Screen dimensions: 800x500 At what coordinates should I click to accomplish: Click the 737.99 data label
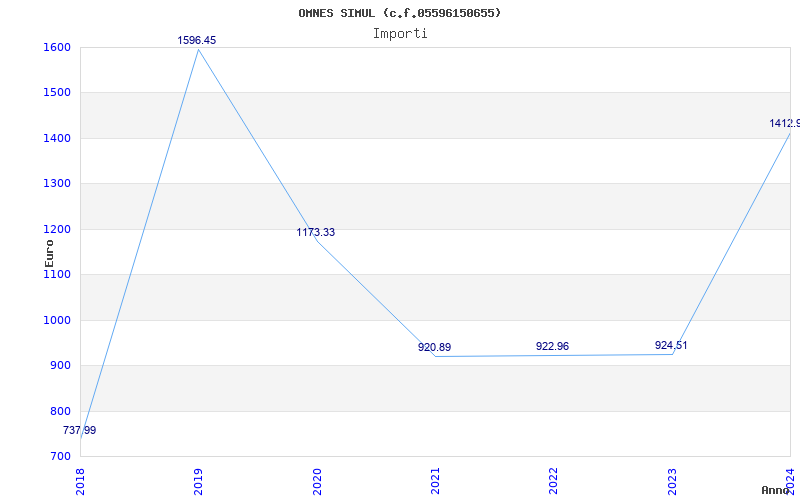(80, 430)
